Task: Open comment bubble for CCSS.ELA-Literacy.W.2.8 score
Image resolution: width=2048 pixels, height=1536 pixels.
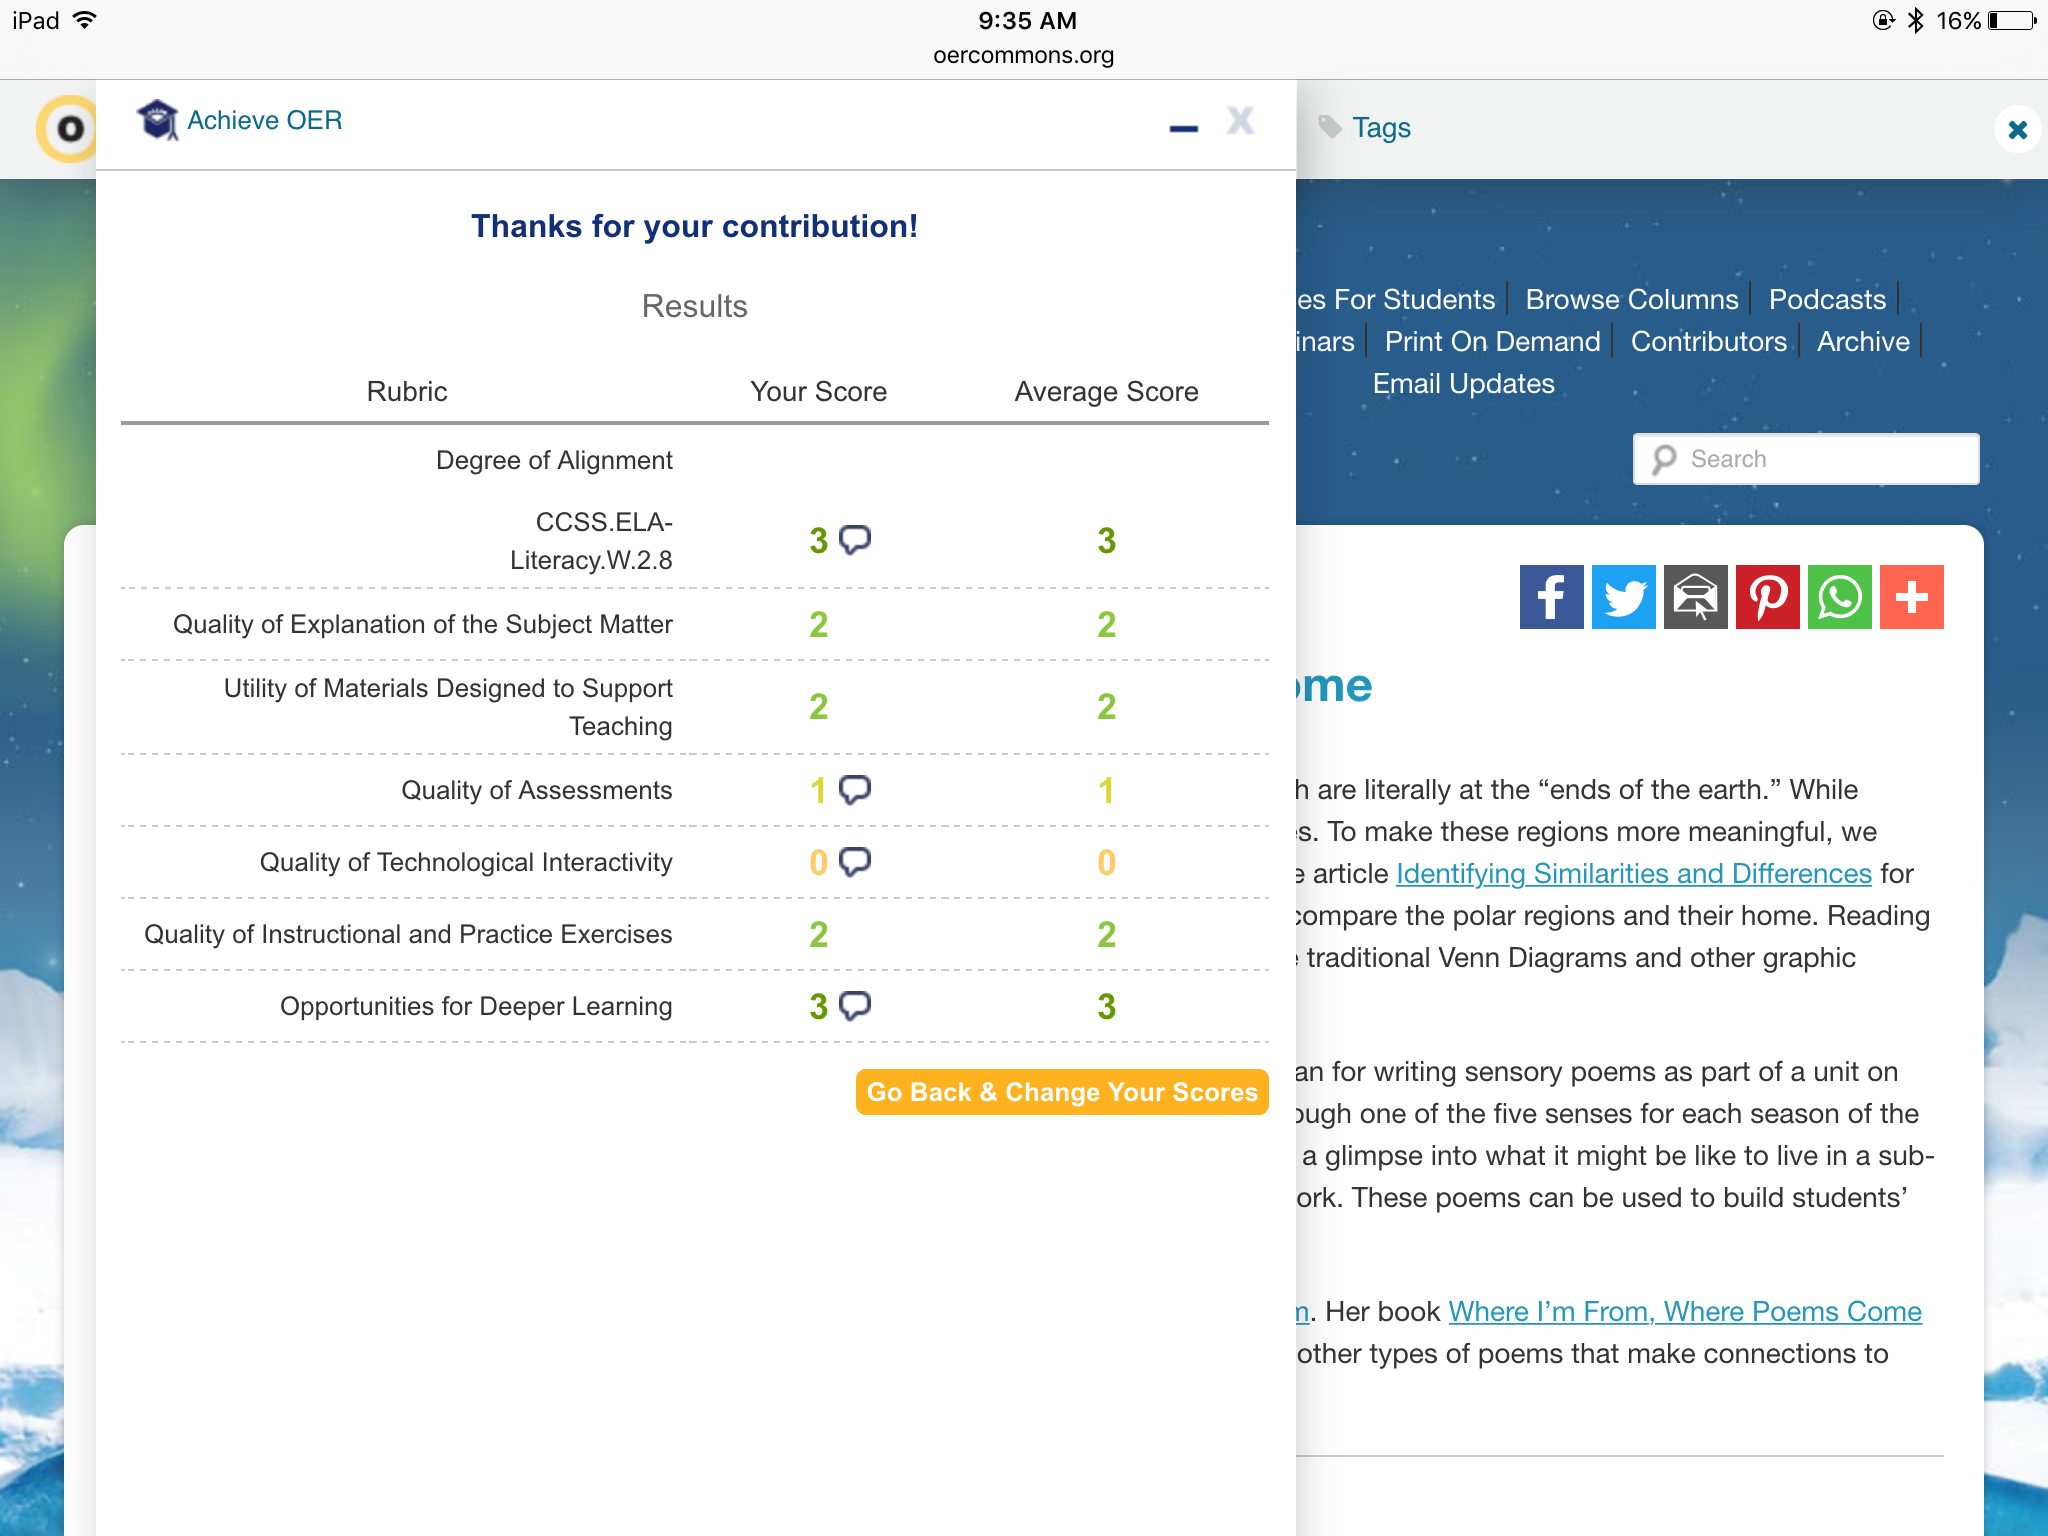Action: click(x=854, y=540)
